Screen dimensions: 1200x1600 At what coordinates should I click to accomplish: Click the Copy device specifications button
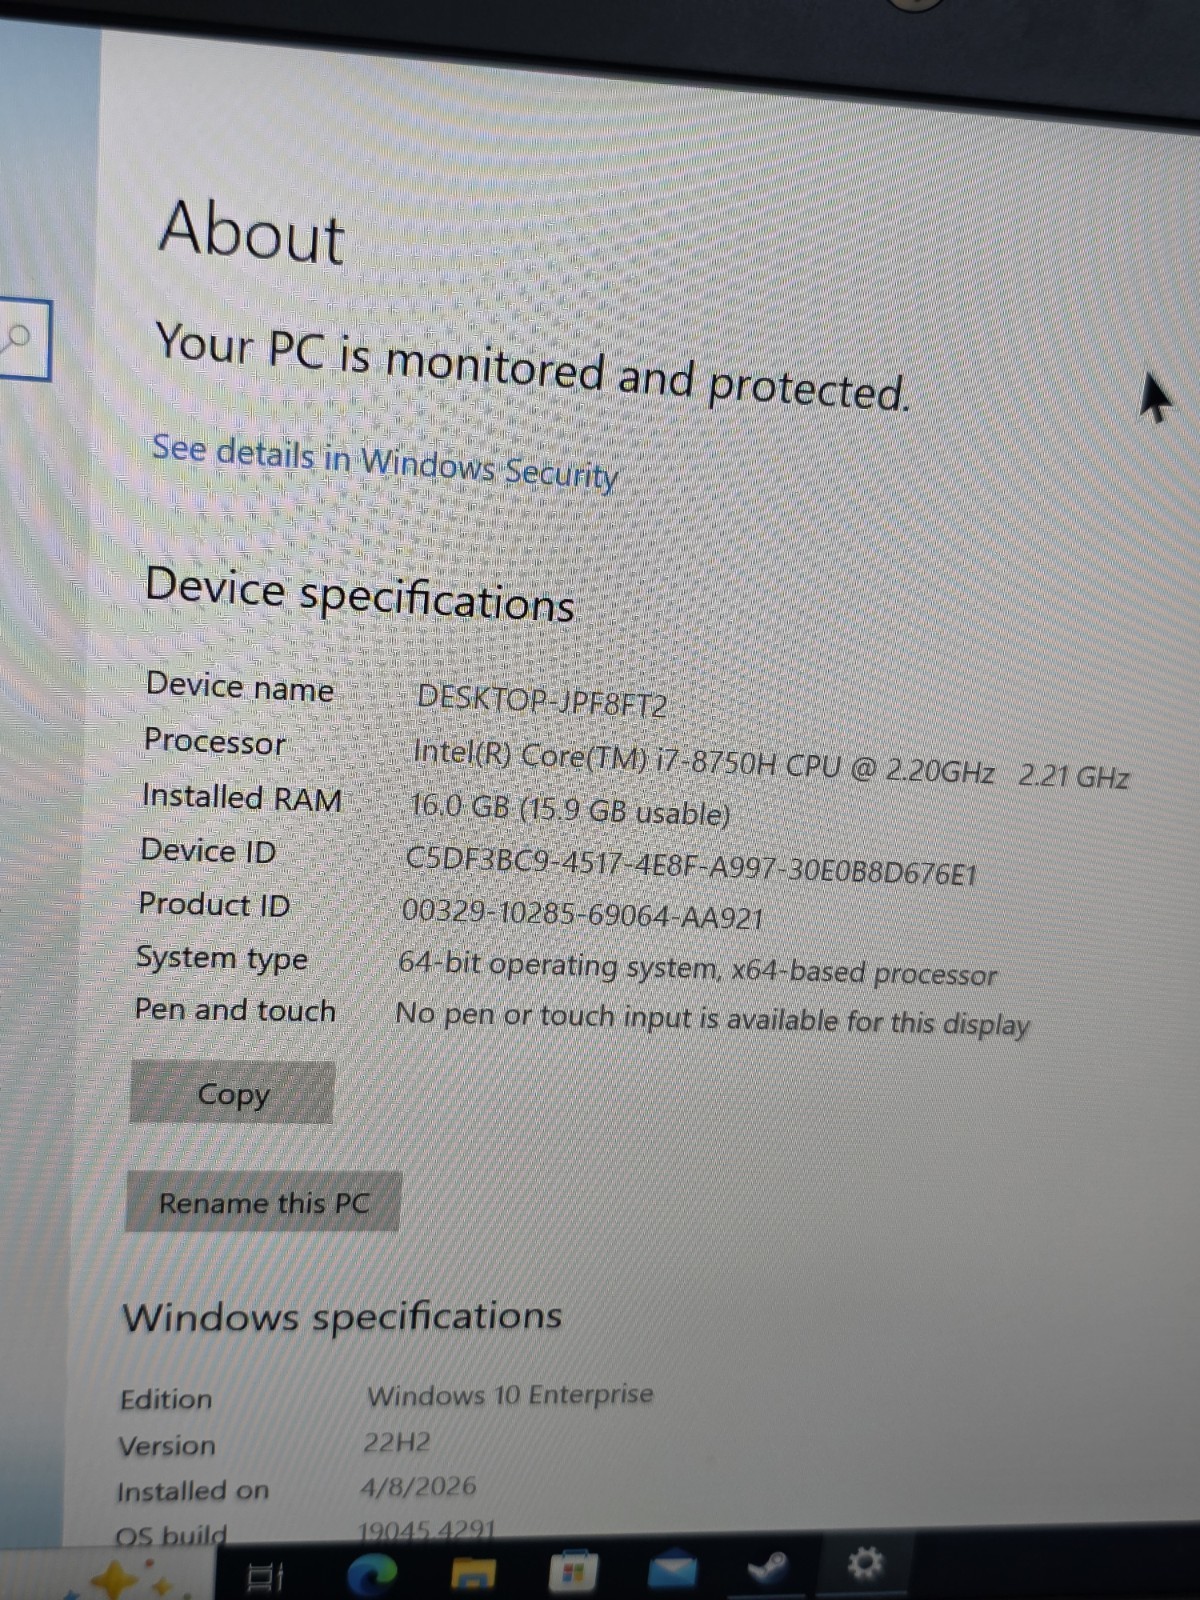232,1093
